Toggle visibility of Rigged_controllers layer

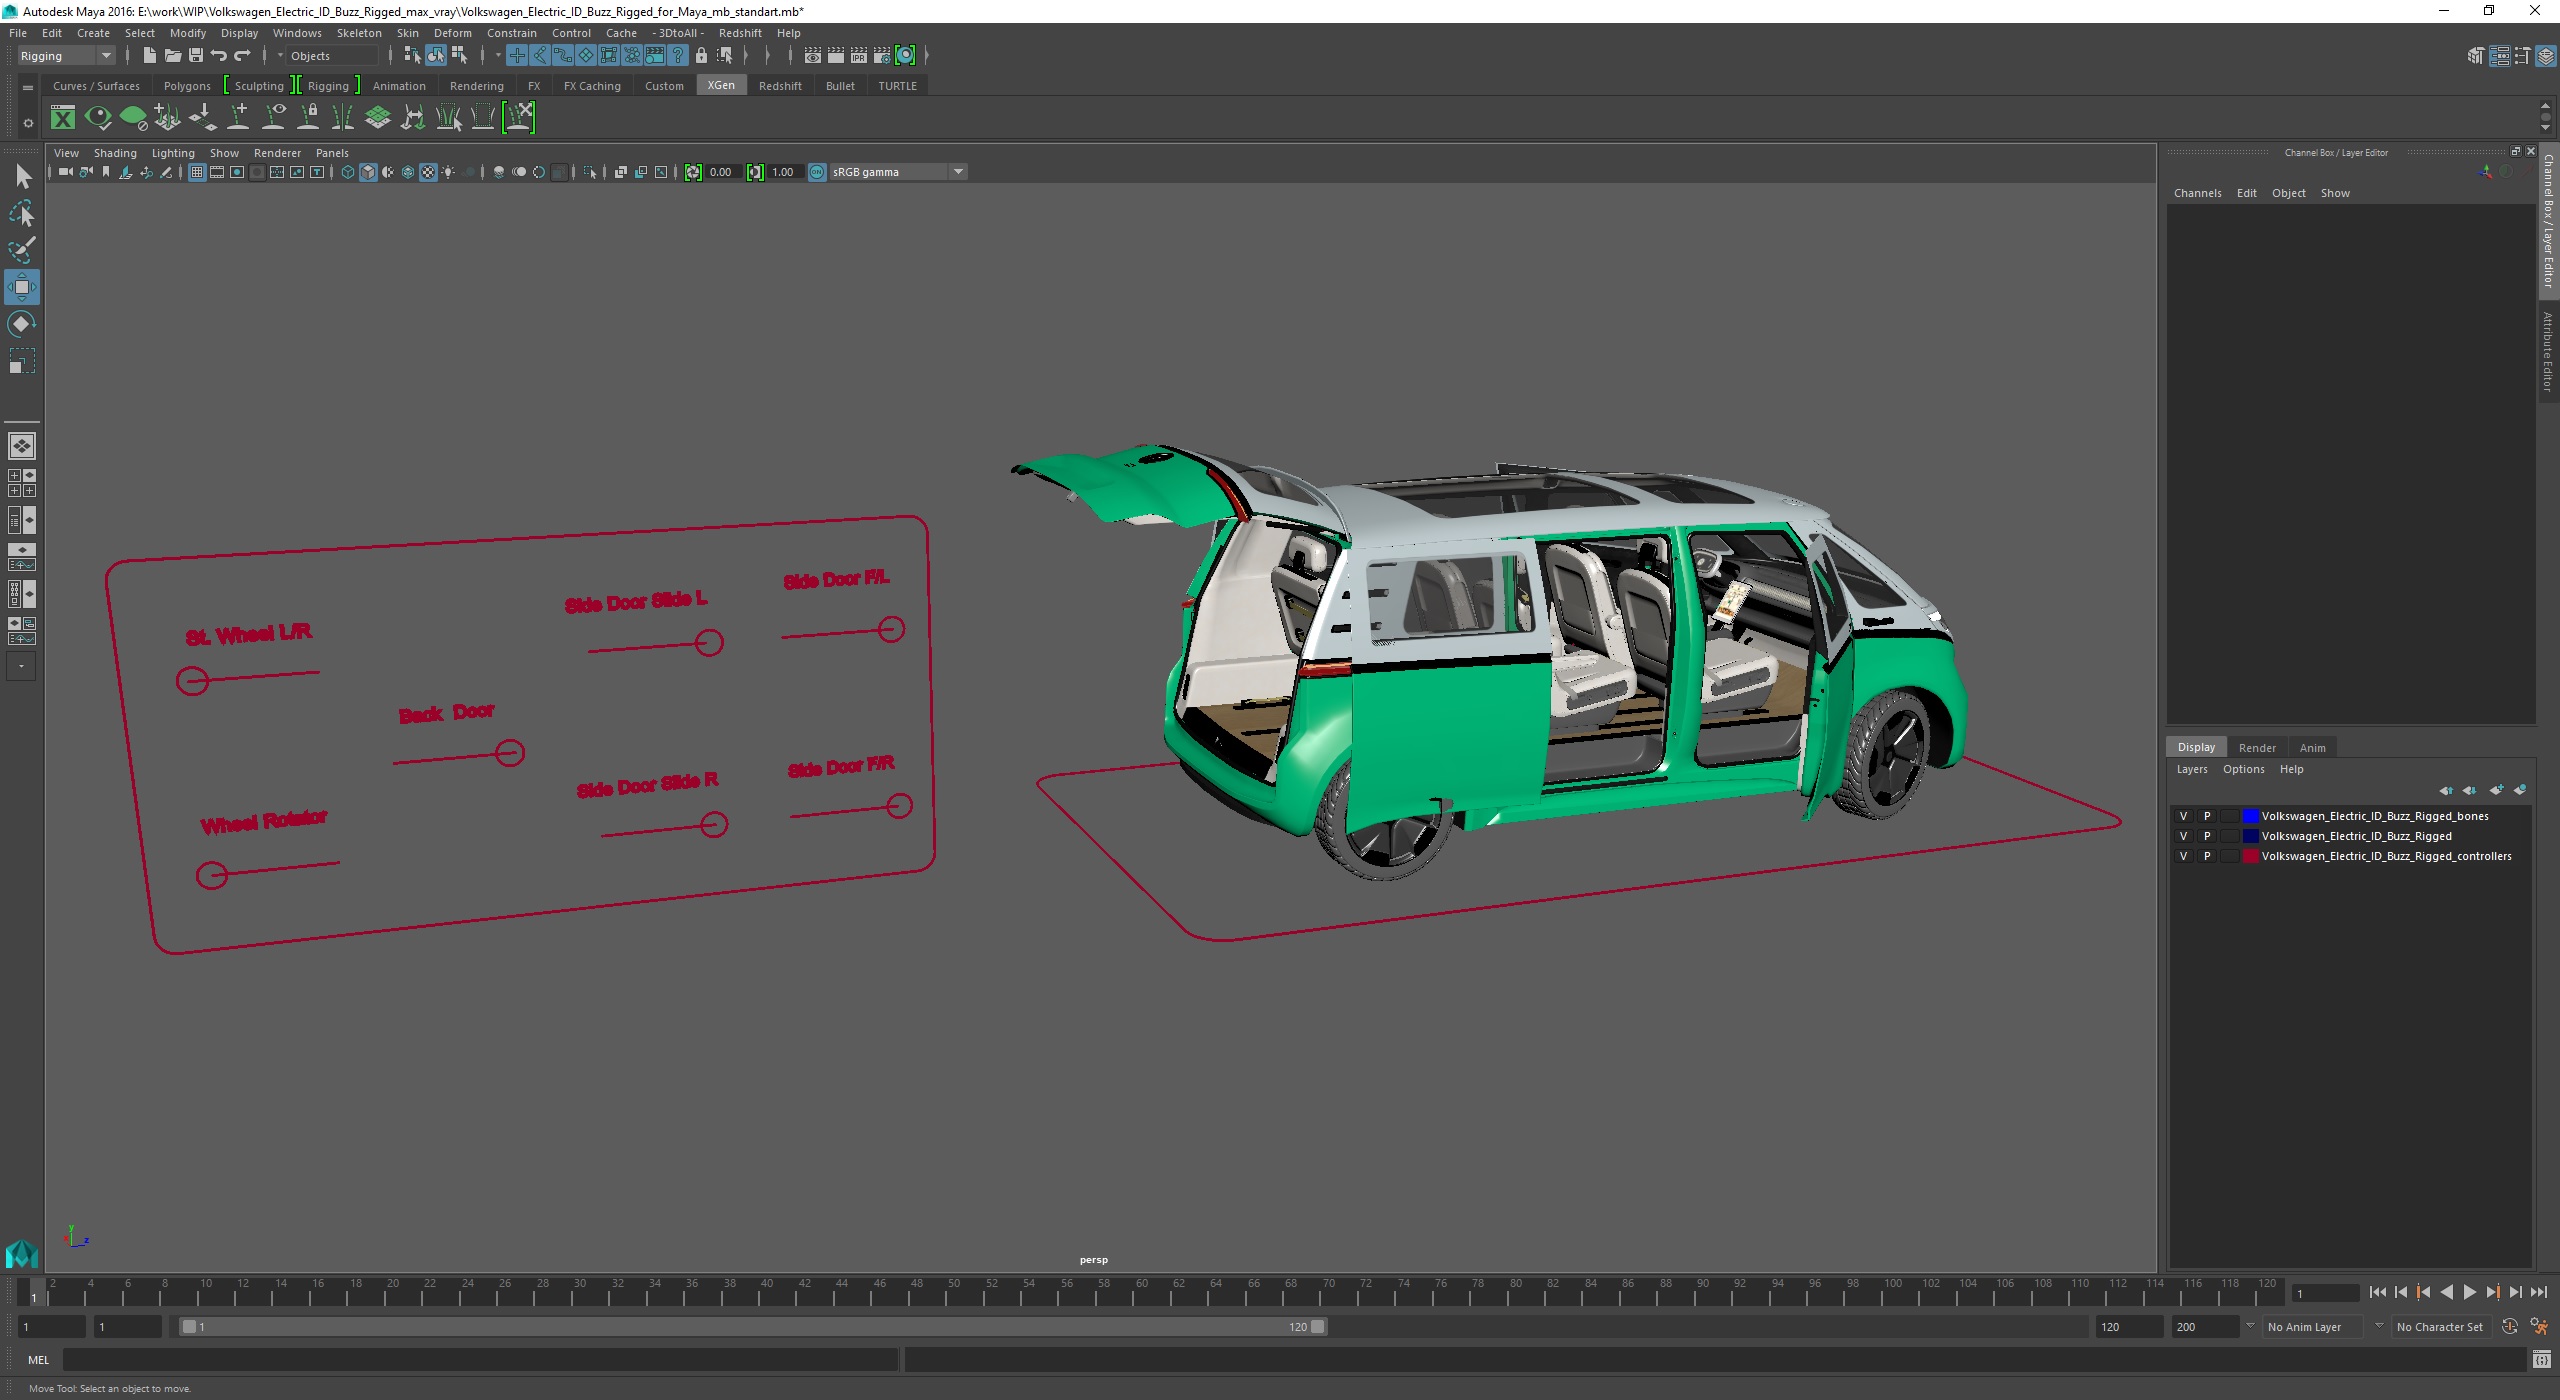(x=2183, y=856)
